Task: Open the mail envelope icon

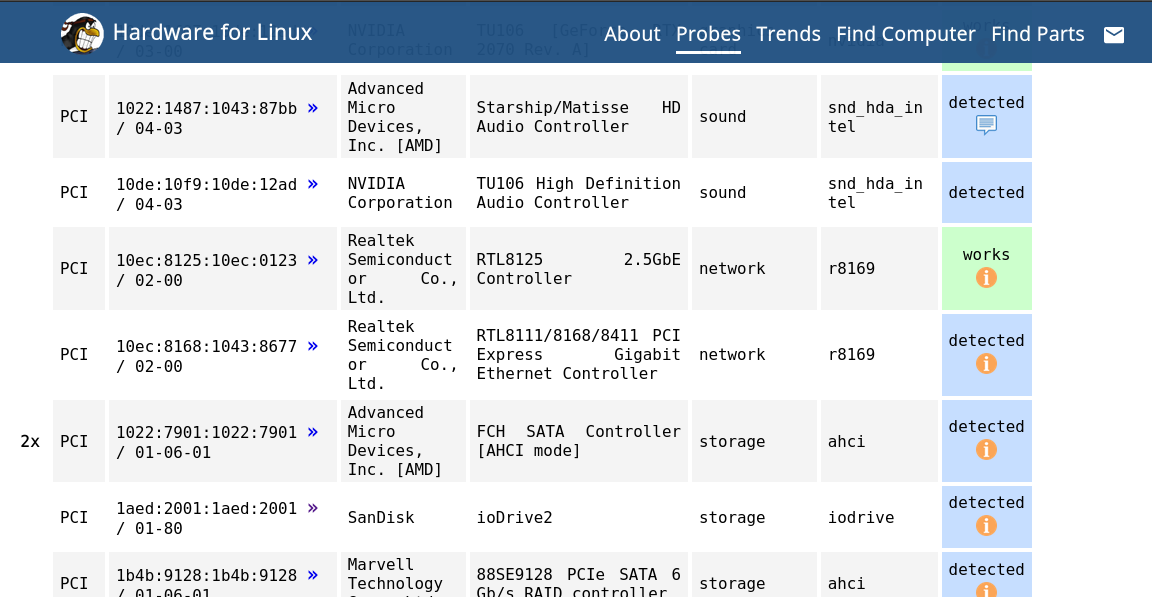Action: click(1113, 35)
